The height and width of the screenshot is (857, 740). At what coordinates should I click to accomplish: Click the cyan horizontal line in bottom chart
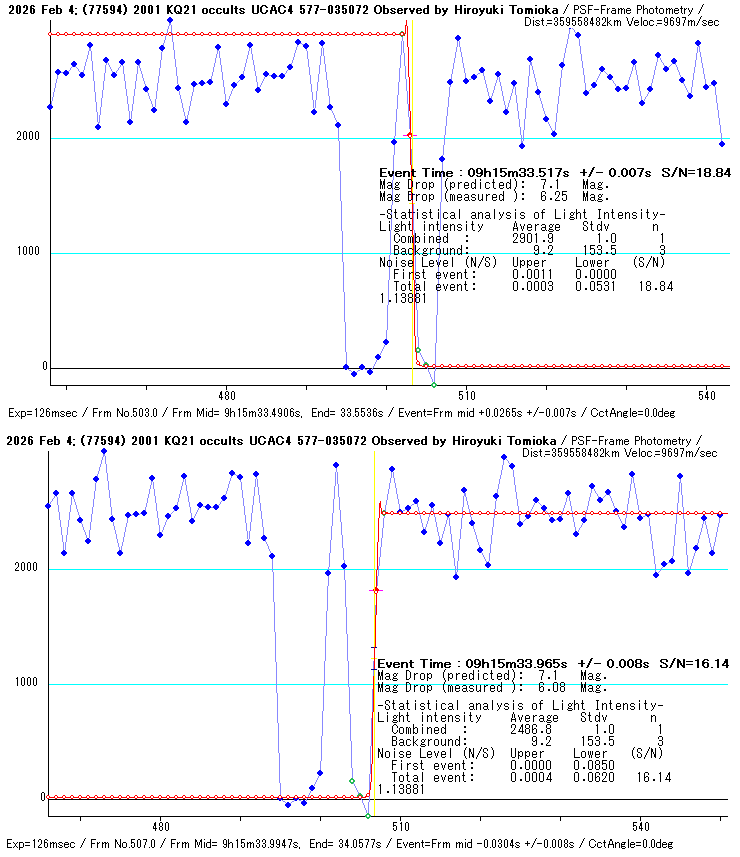[x=200, y=685]
